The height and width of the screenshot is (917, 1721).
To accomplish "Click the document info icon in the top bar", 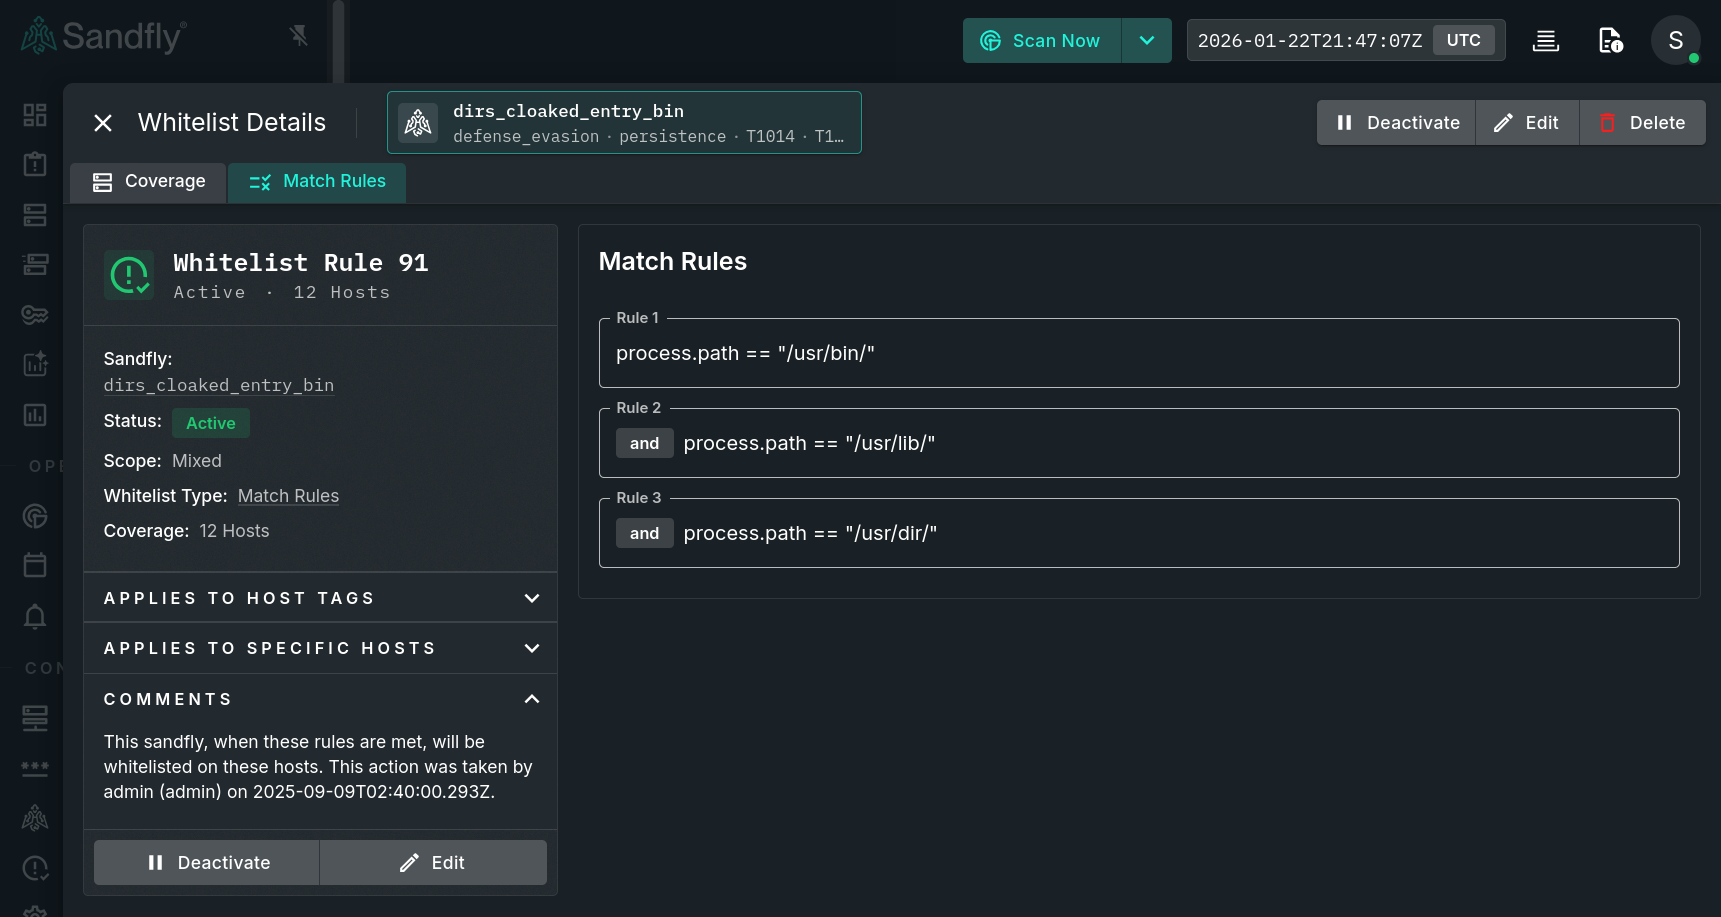I will tap(1610, 40).
